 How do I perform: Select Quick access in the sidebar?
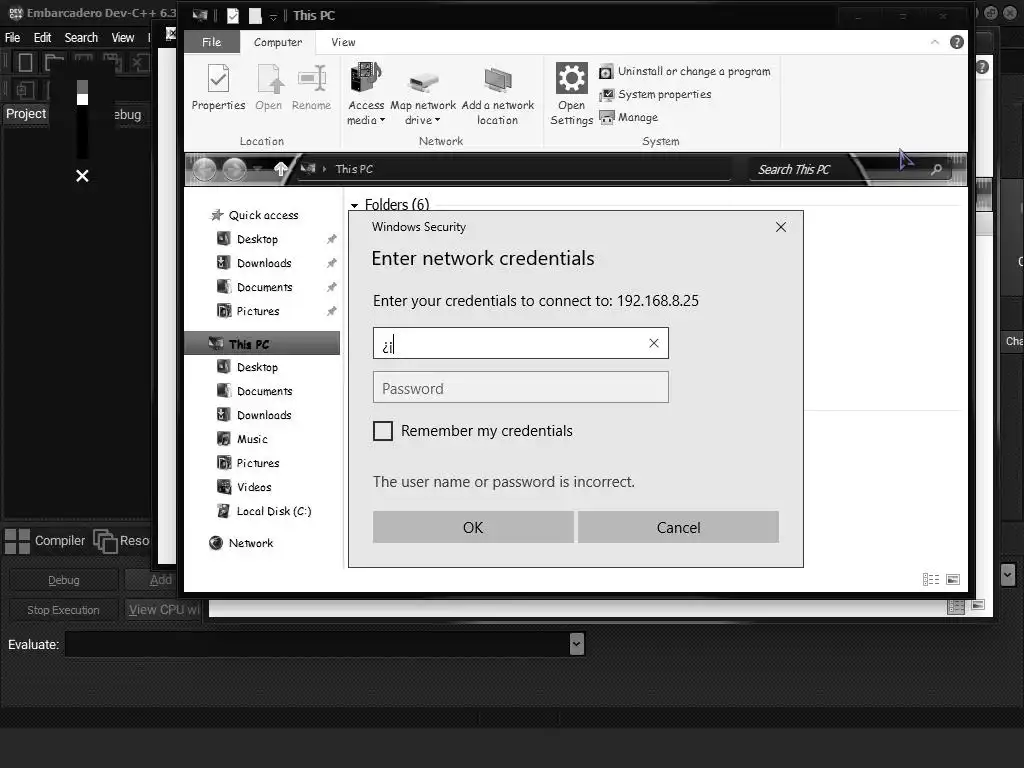255,215
